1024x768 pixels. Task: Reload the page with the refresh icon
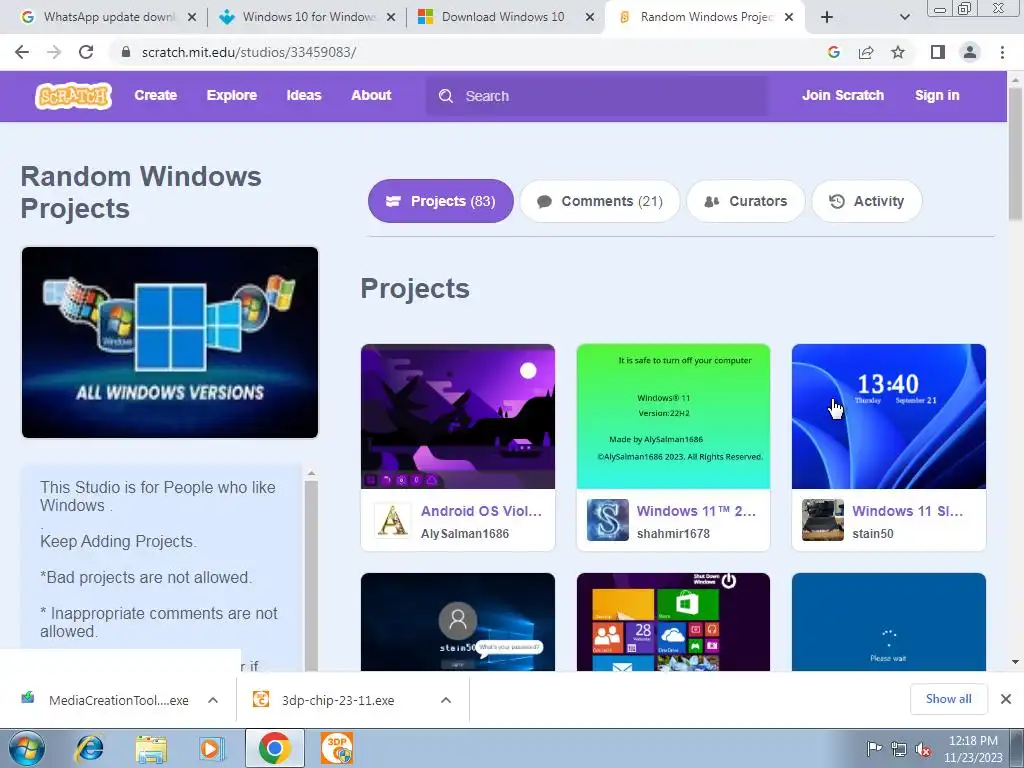click(x=86, y=52)
